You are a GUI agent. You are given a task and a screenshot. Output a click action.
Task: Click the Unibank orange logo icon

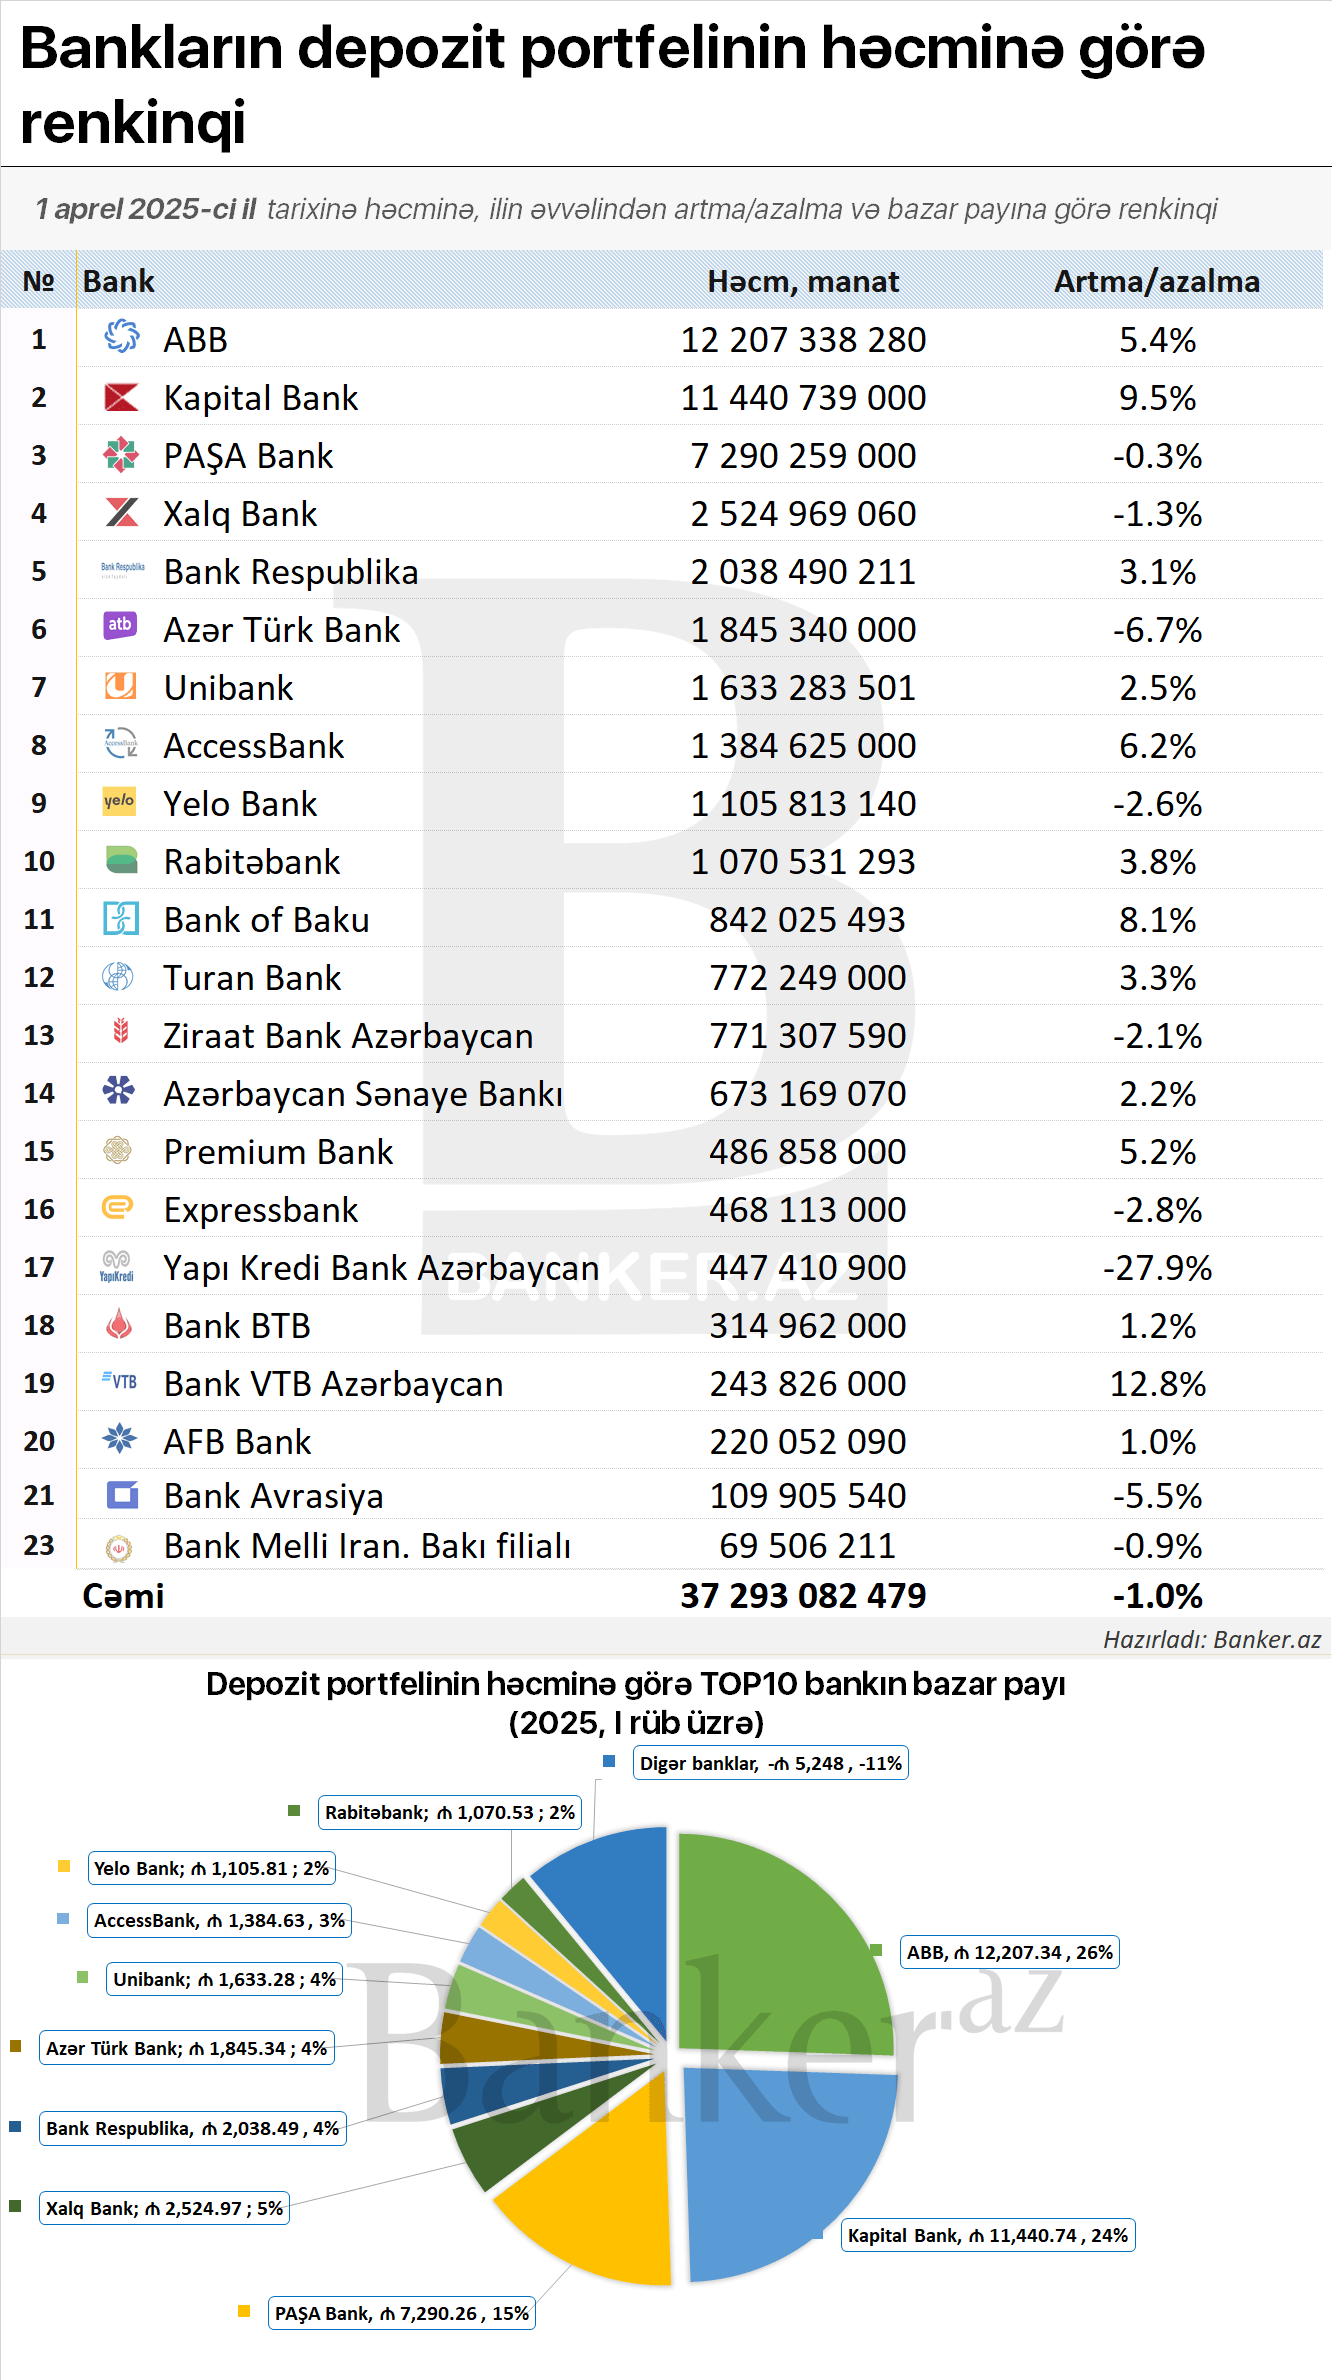click(121, 685)
